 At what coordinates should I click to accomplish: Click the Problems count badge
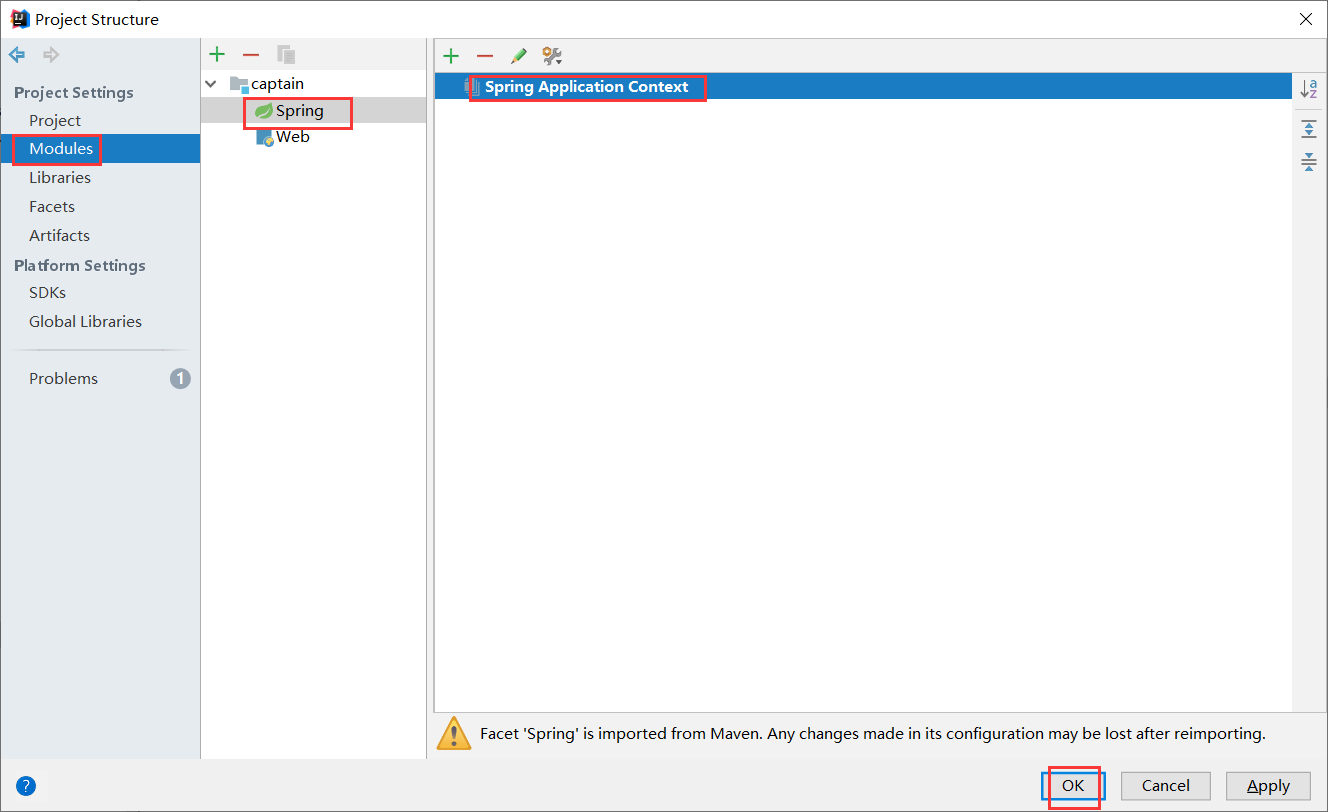[x=180, y=378]
